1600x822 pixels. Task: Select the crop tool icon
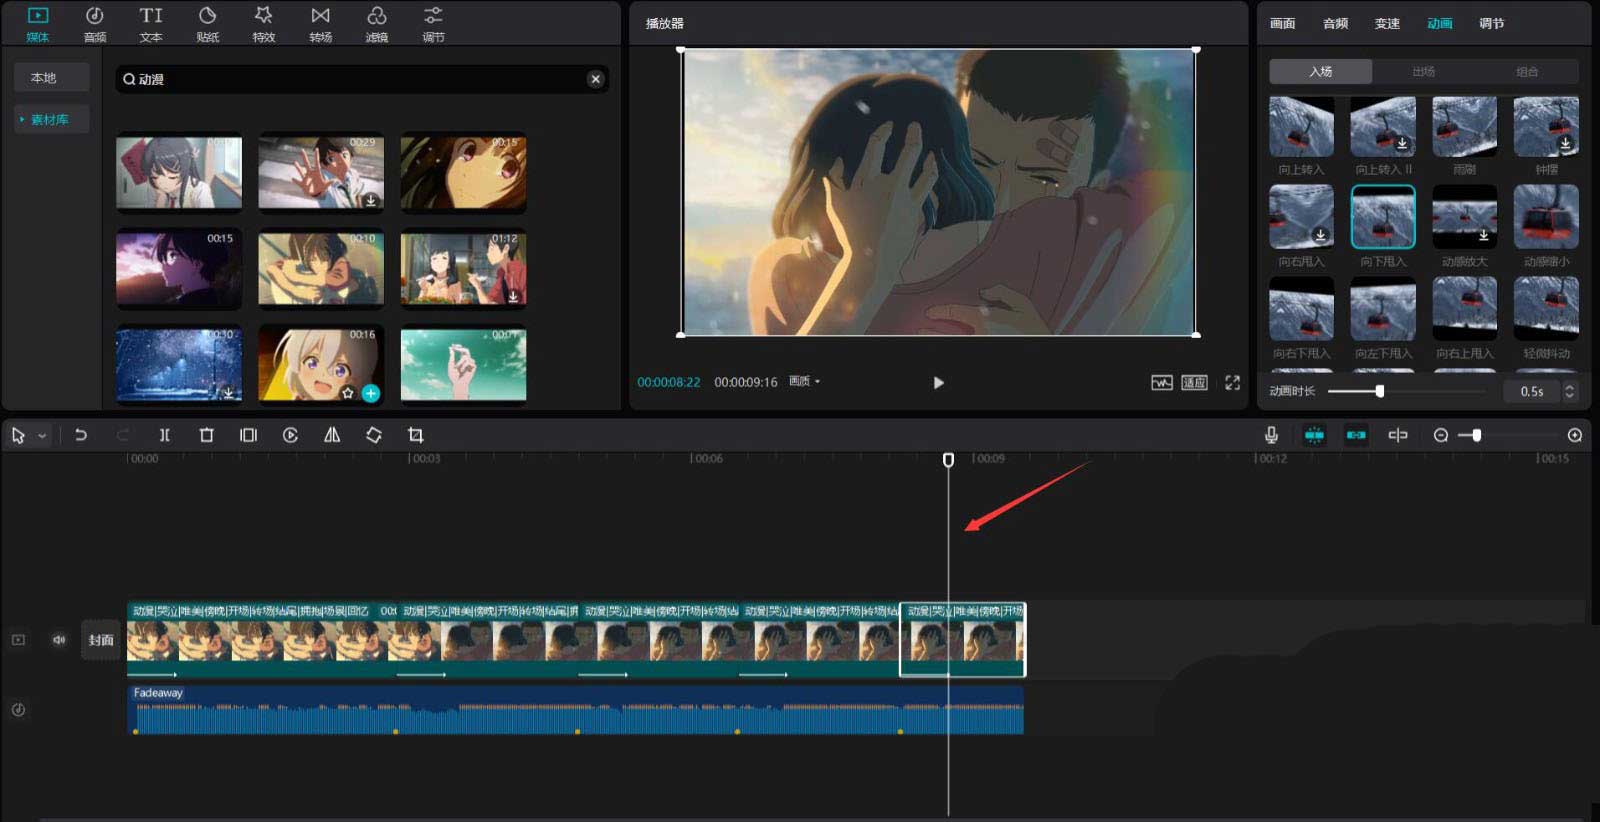[416, 435]
